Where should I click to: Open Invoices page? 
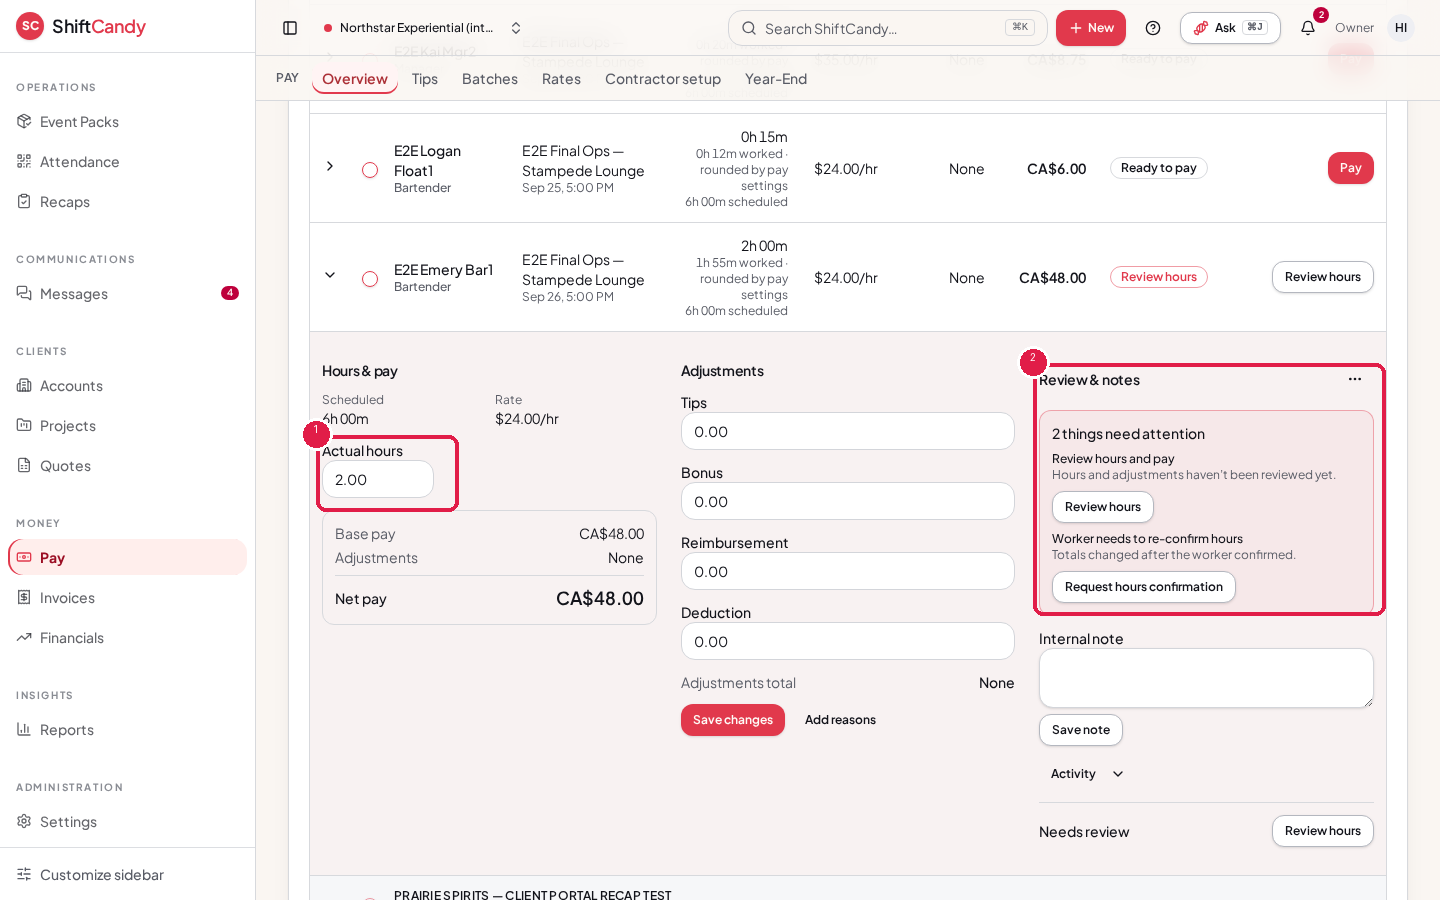click(128, 598)
